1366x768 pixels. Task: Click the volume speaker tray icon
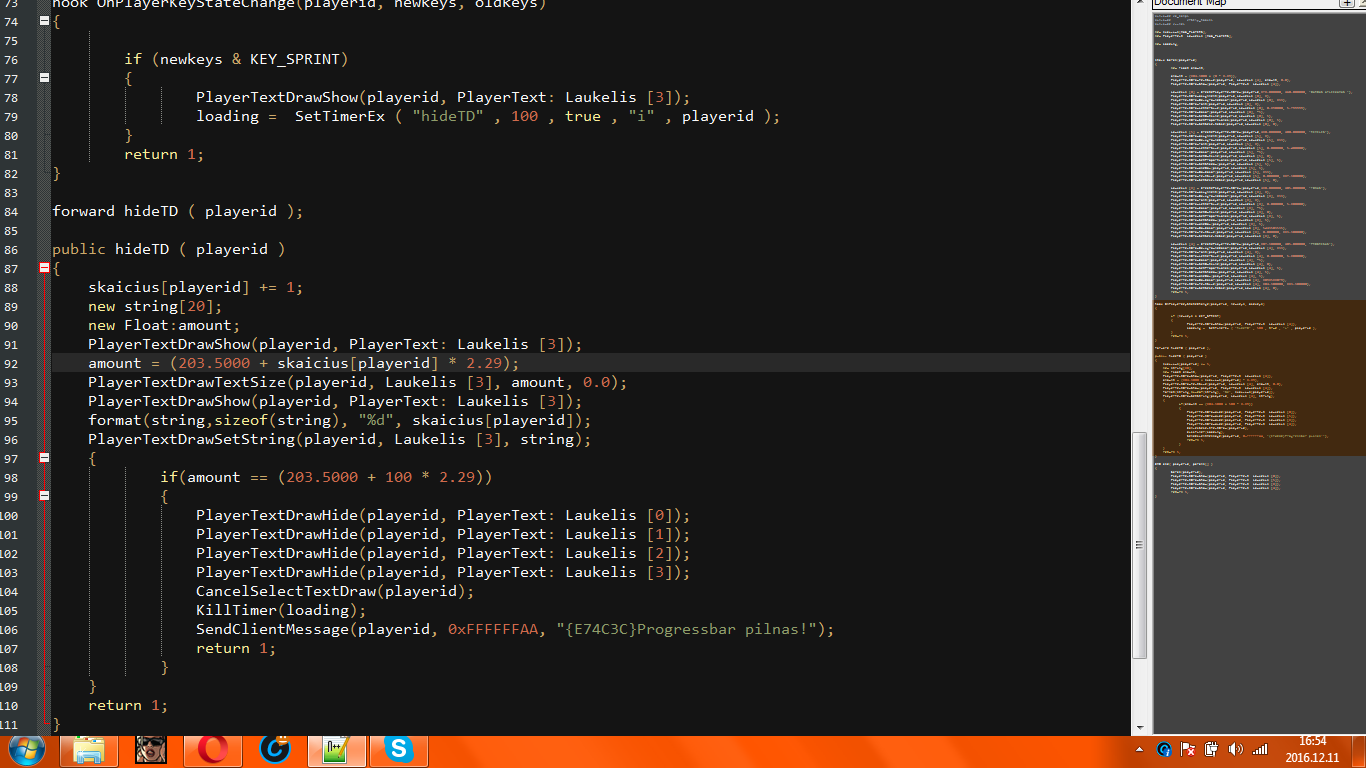pos(1235,749)
